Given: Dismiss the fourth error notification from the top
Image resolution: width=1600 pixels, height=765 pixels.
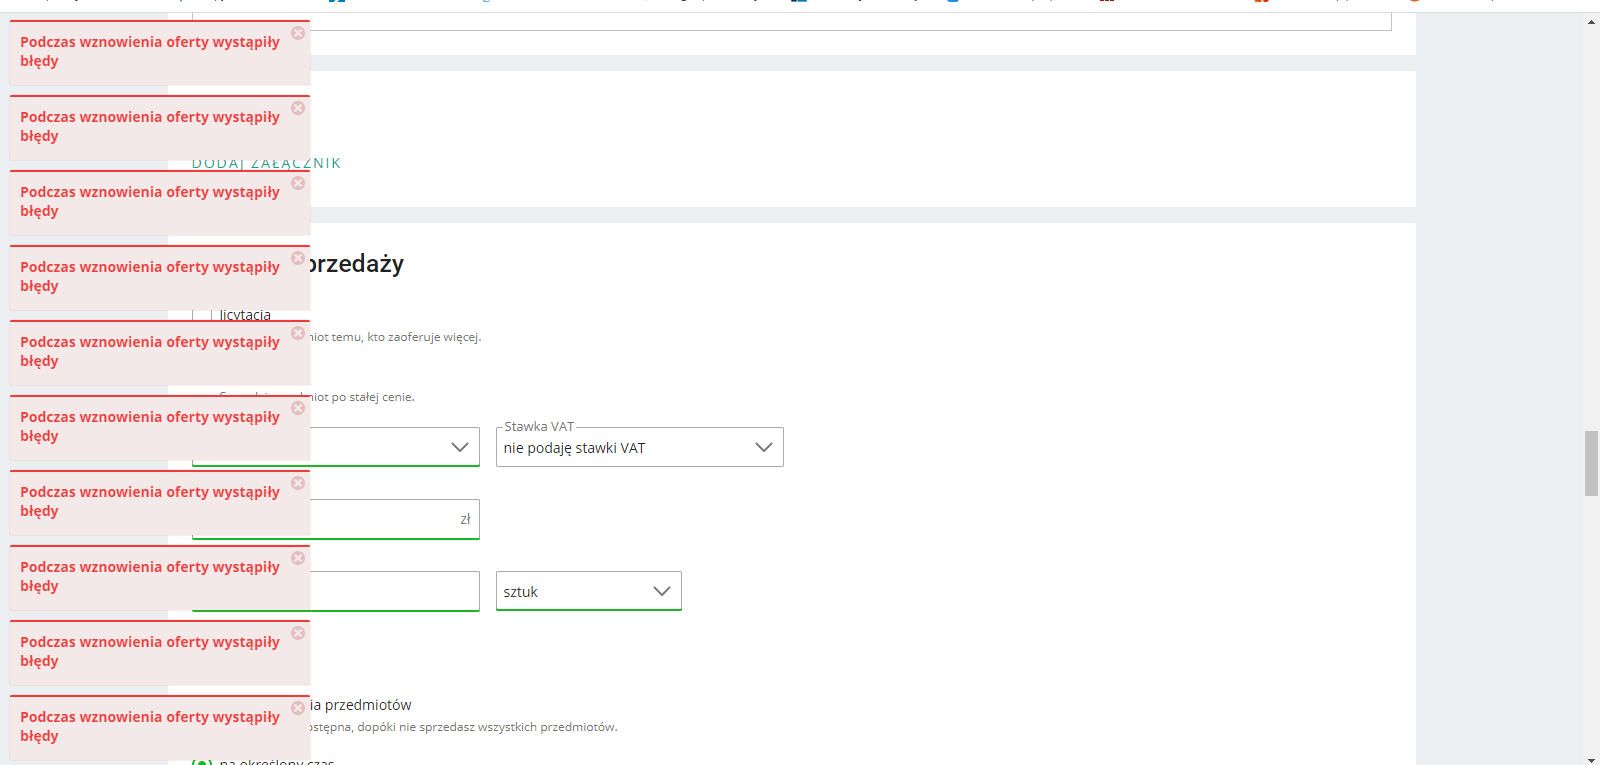Looking at the screenshot, I should click(298, 258).
